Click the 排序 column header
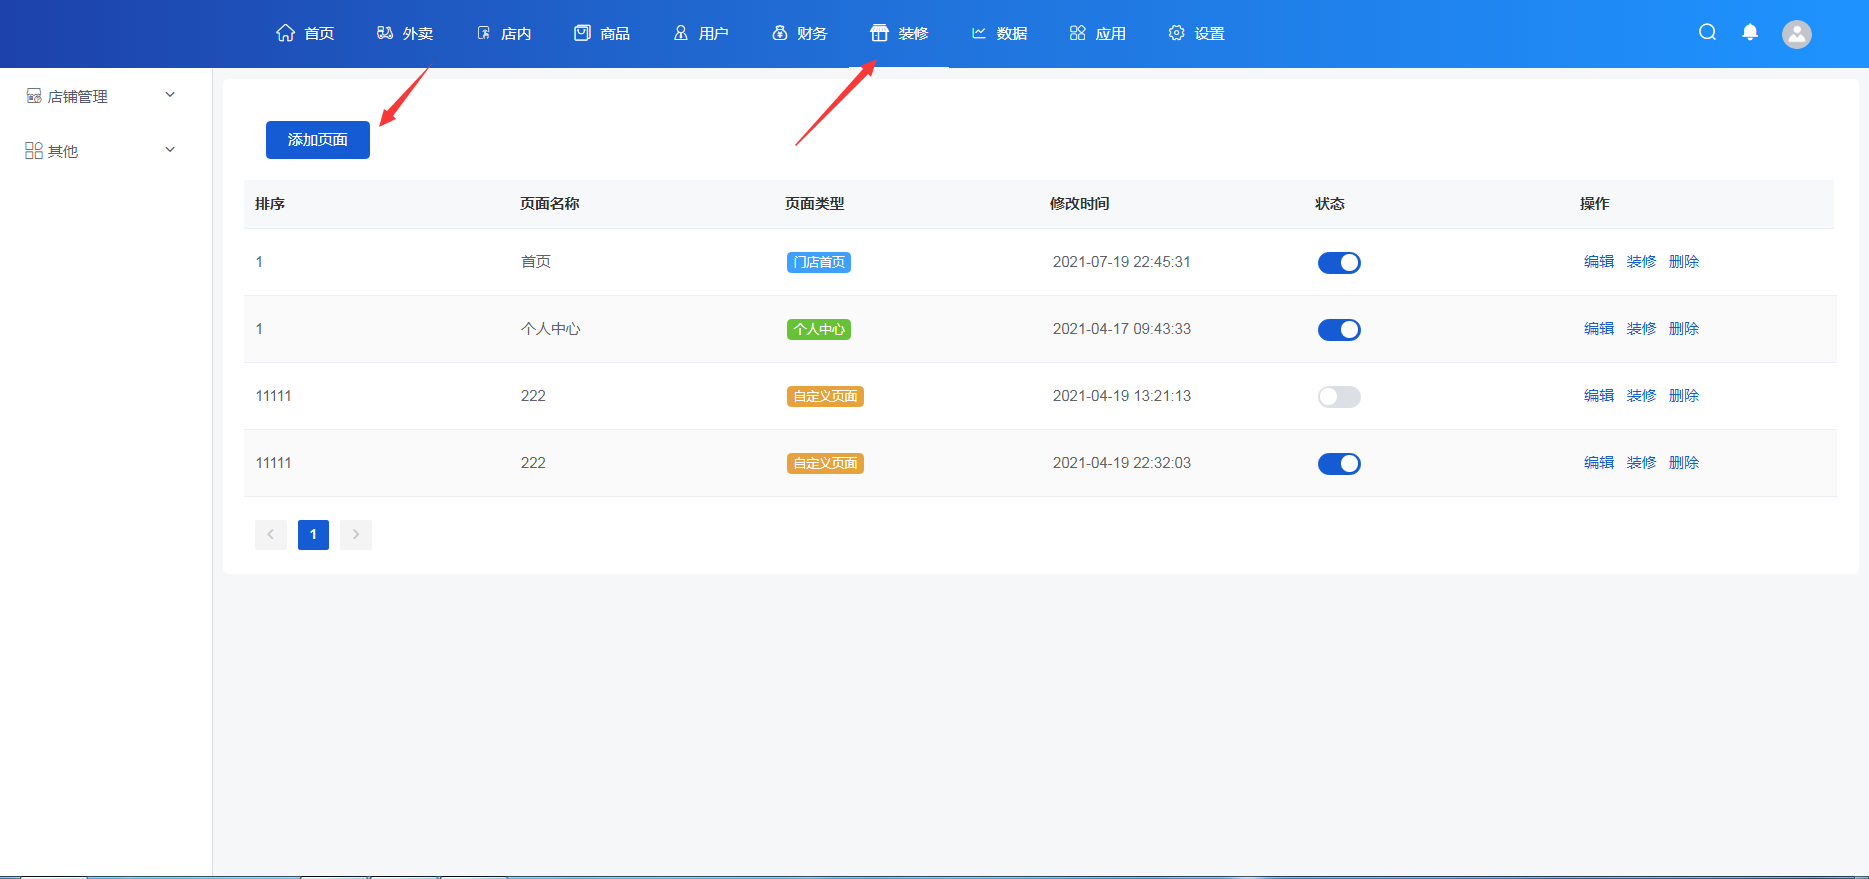This screenshot has height=879, width=1869. pos(270,204)
